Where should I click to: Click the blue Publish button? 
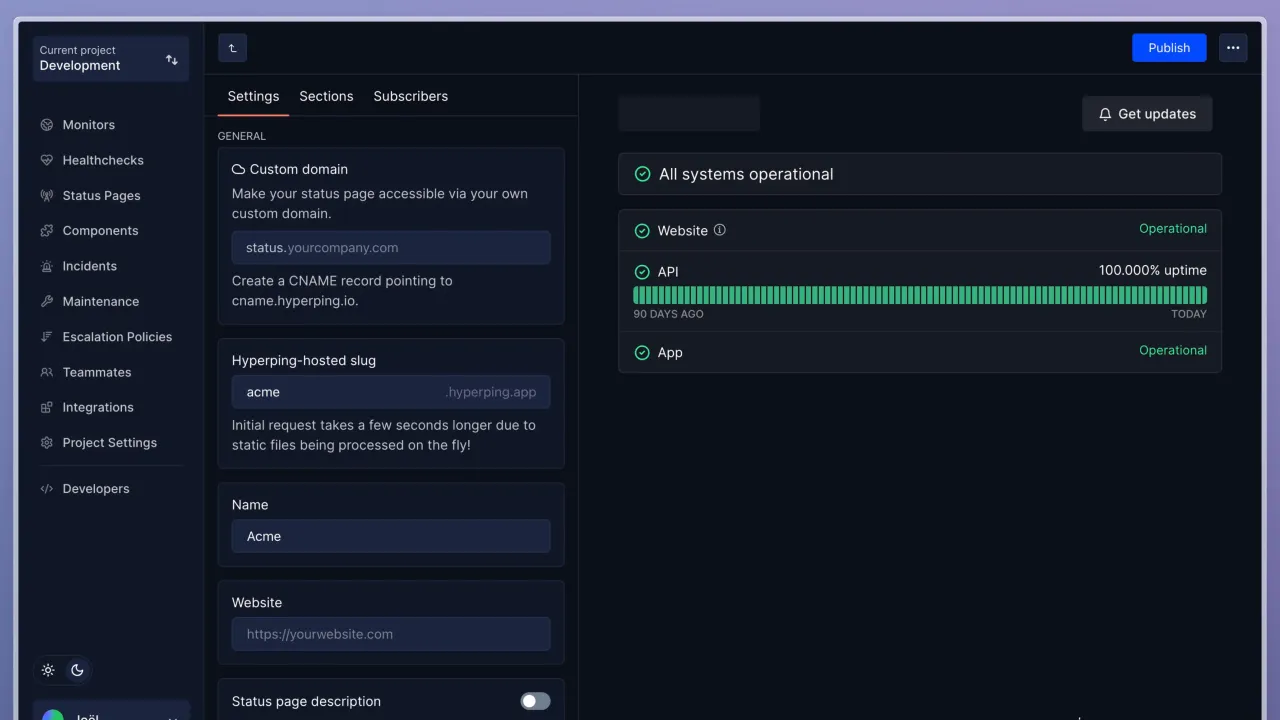[x=1169, y=48]
